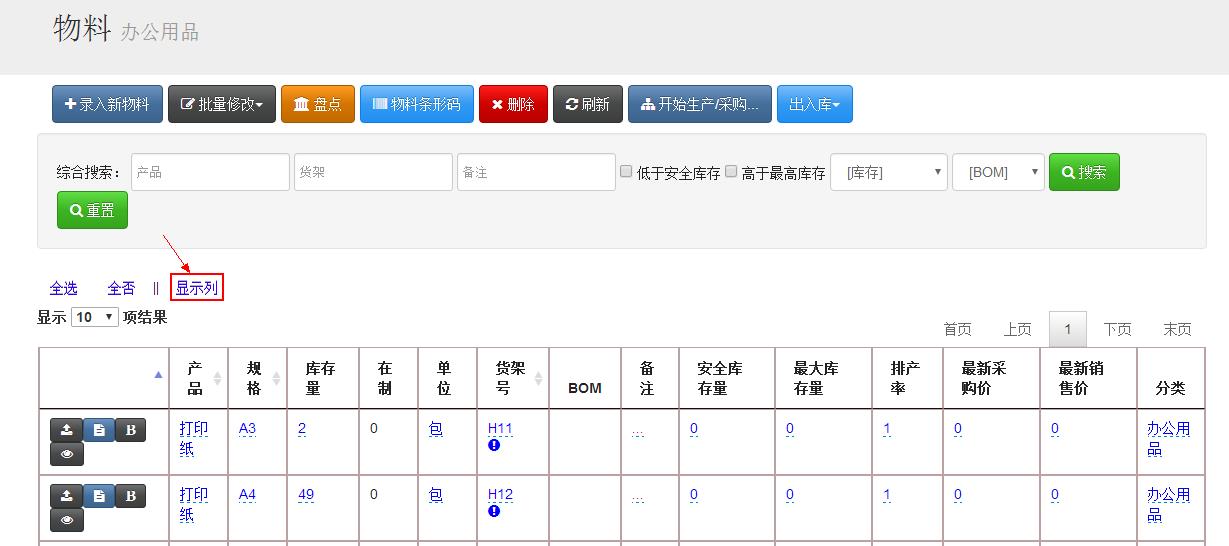Click the warning icon under shelf H11

[494, 445]
